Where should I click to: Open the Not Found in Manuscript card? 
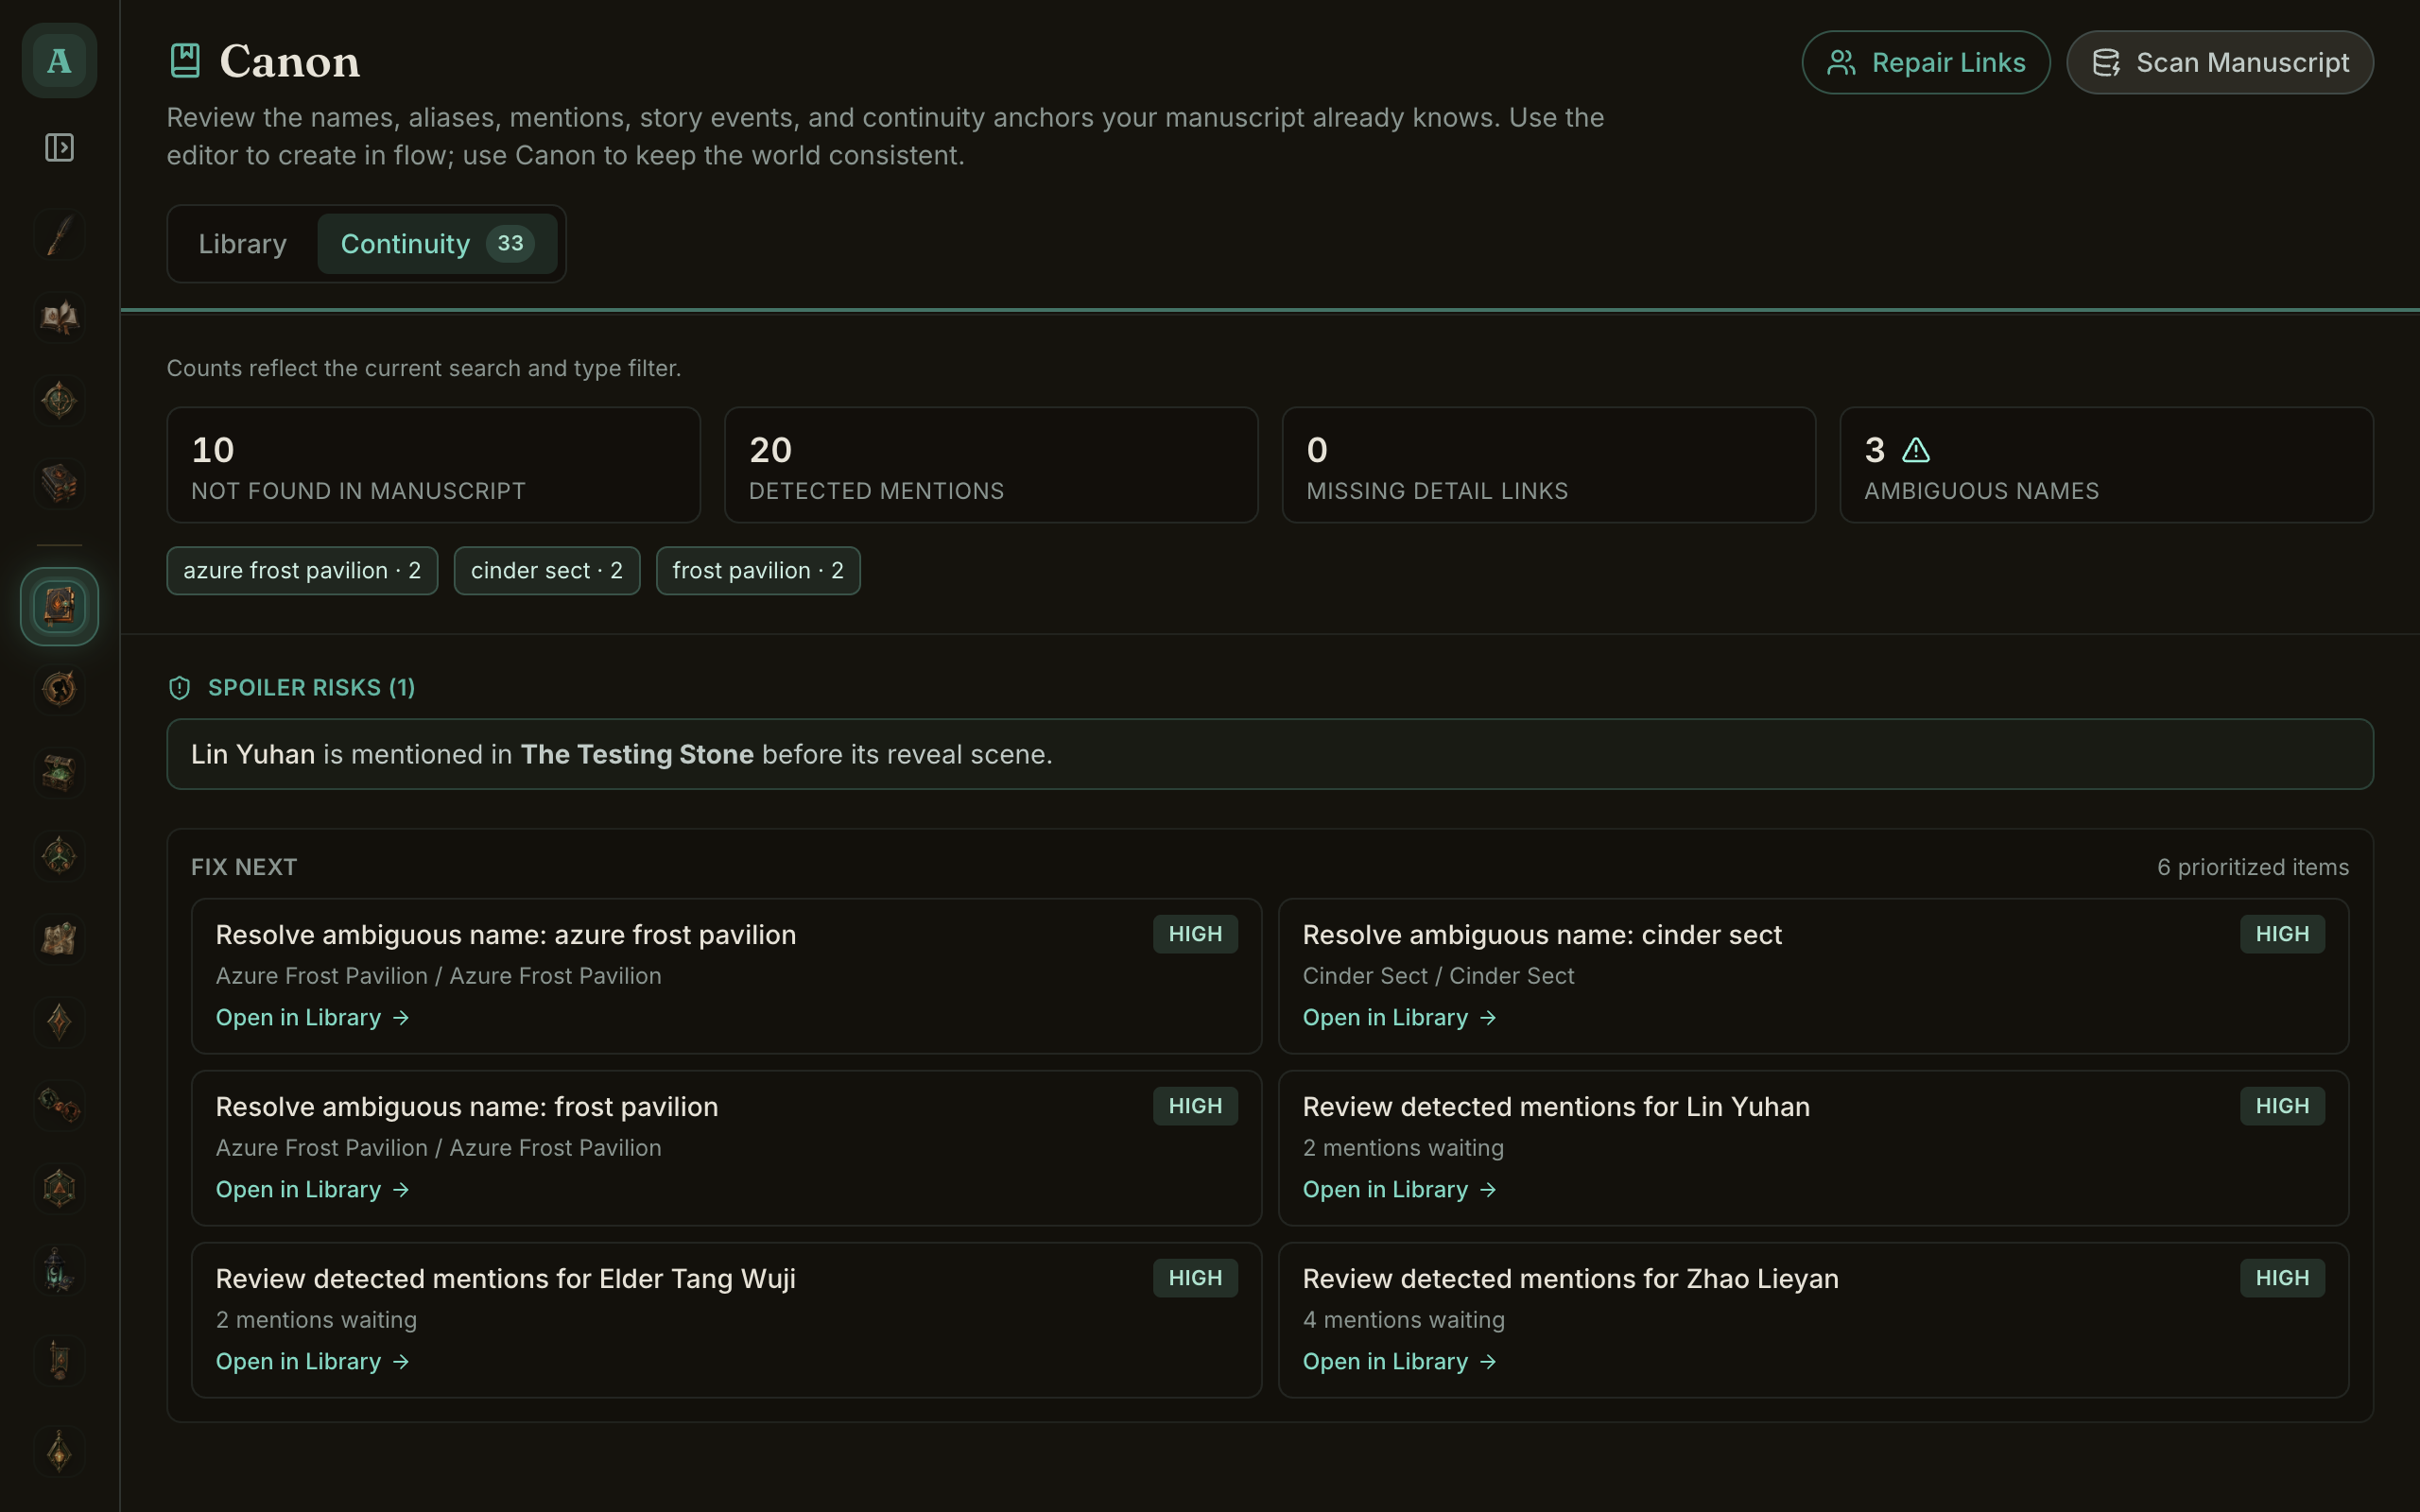click(433, 465)
